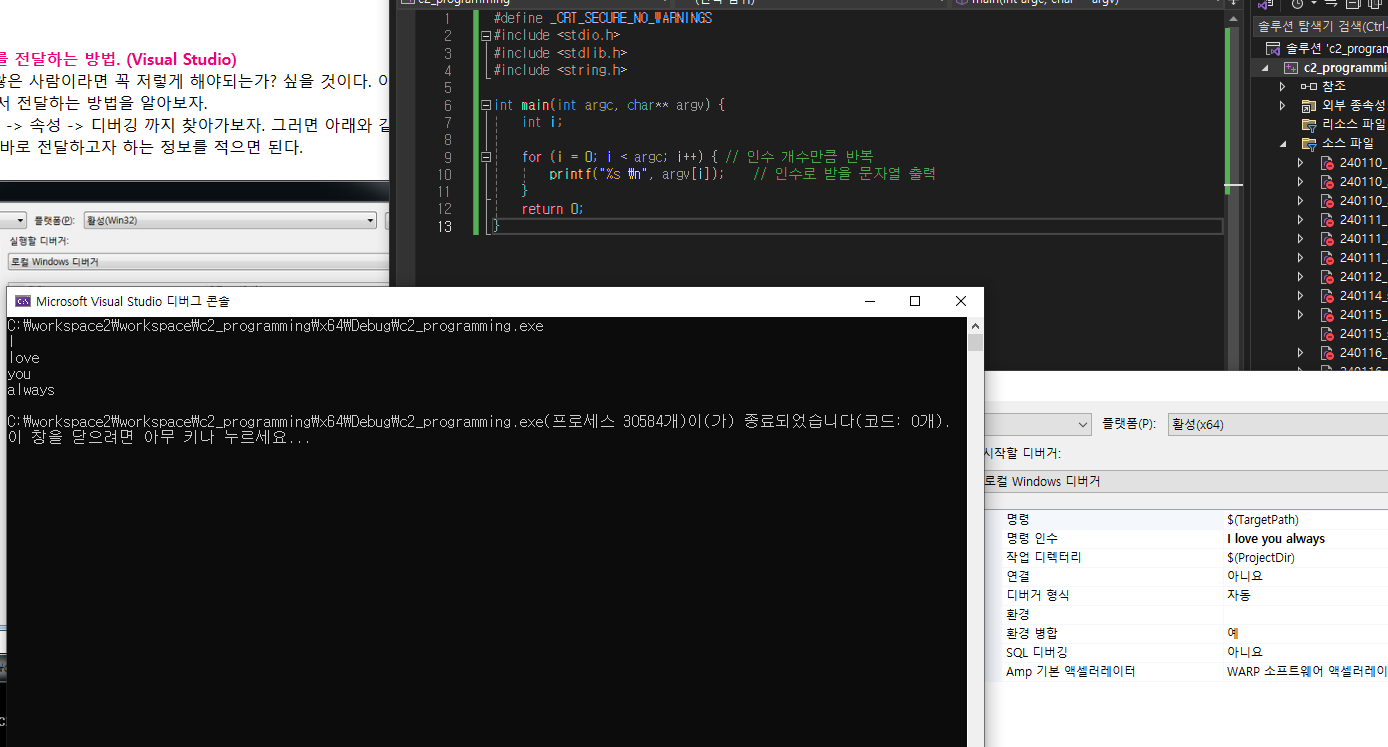Expand the 참조 node arrow
1388x747 pixels.
pos(1283,86)
